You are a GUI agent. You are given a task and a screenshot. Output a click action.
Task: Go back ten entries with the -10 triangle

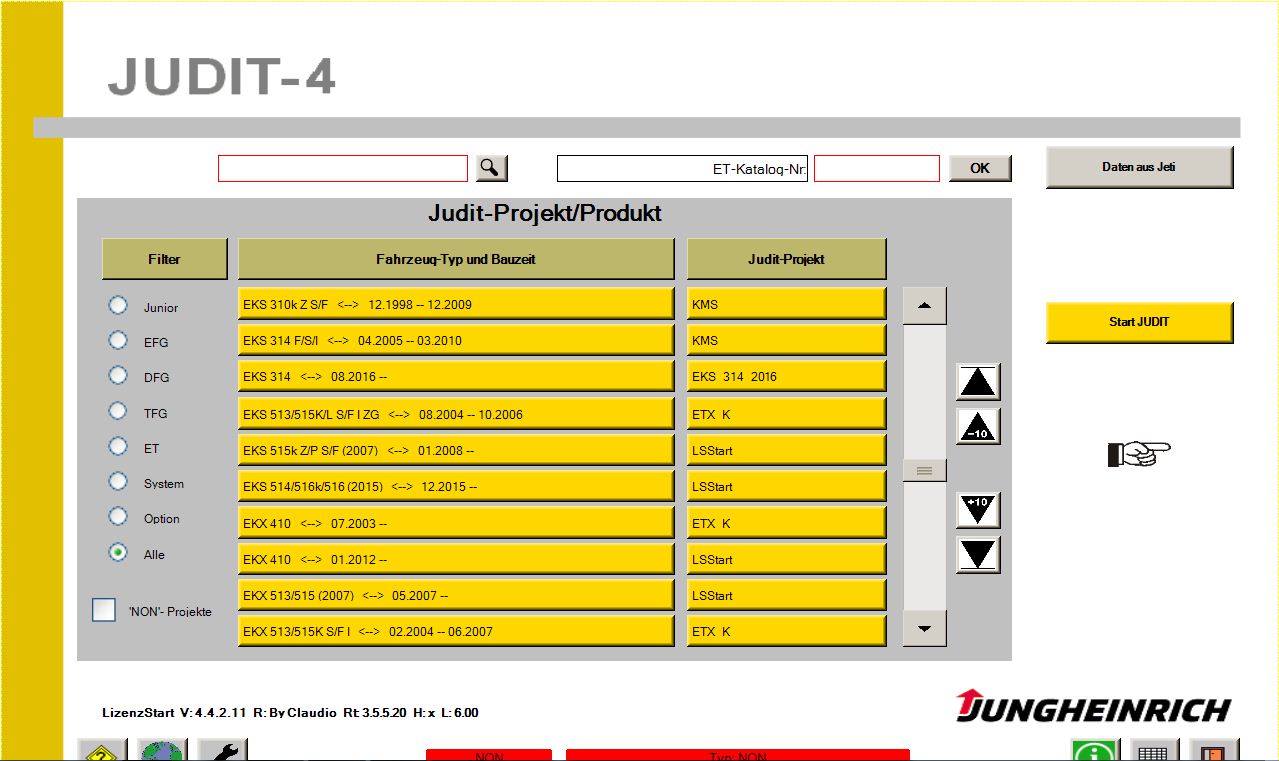(x=977, y=427)
